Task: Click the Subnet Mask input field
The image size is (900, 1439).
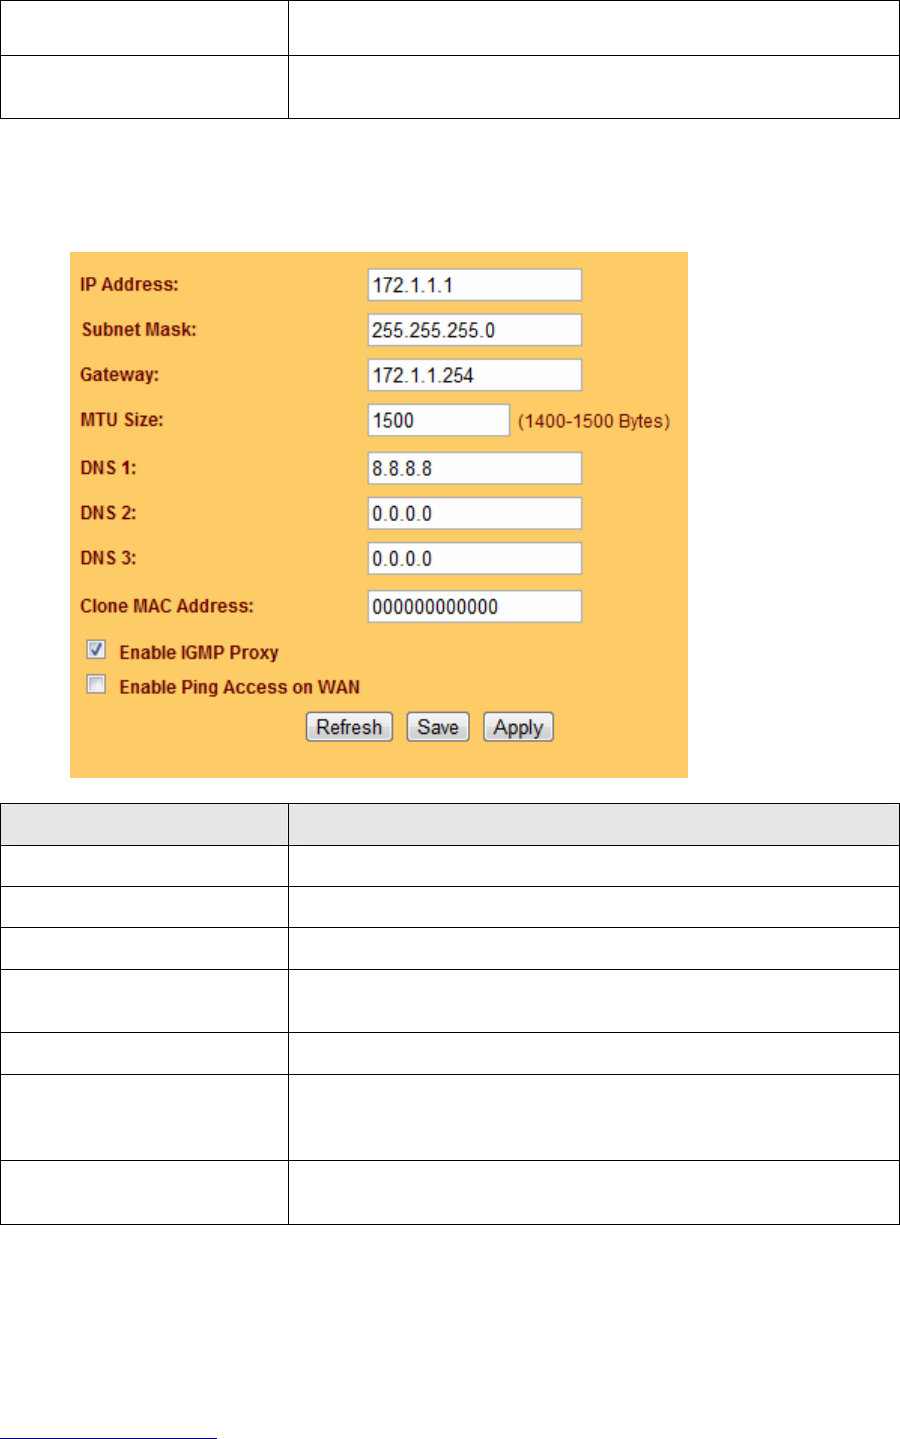Action: pyautogui.click(x=475, y=330)
